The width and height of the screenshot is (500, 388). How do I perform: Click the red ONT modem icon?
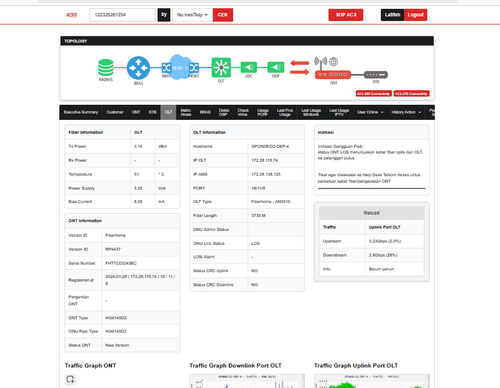point(333,75)
